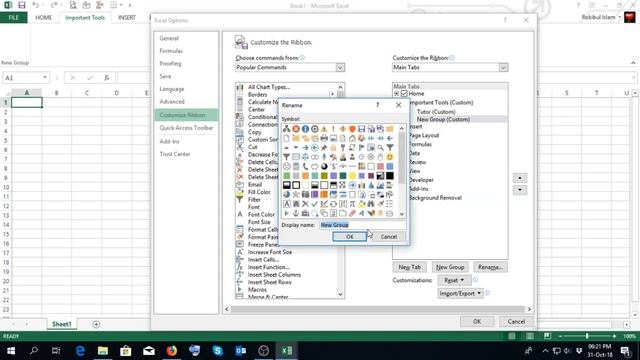The height and width of the screenshot is (360, 640).
Task: Click symbol list scroll down arrow
Action: [402, 214]
